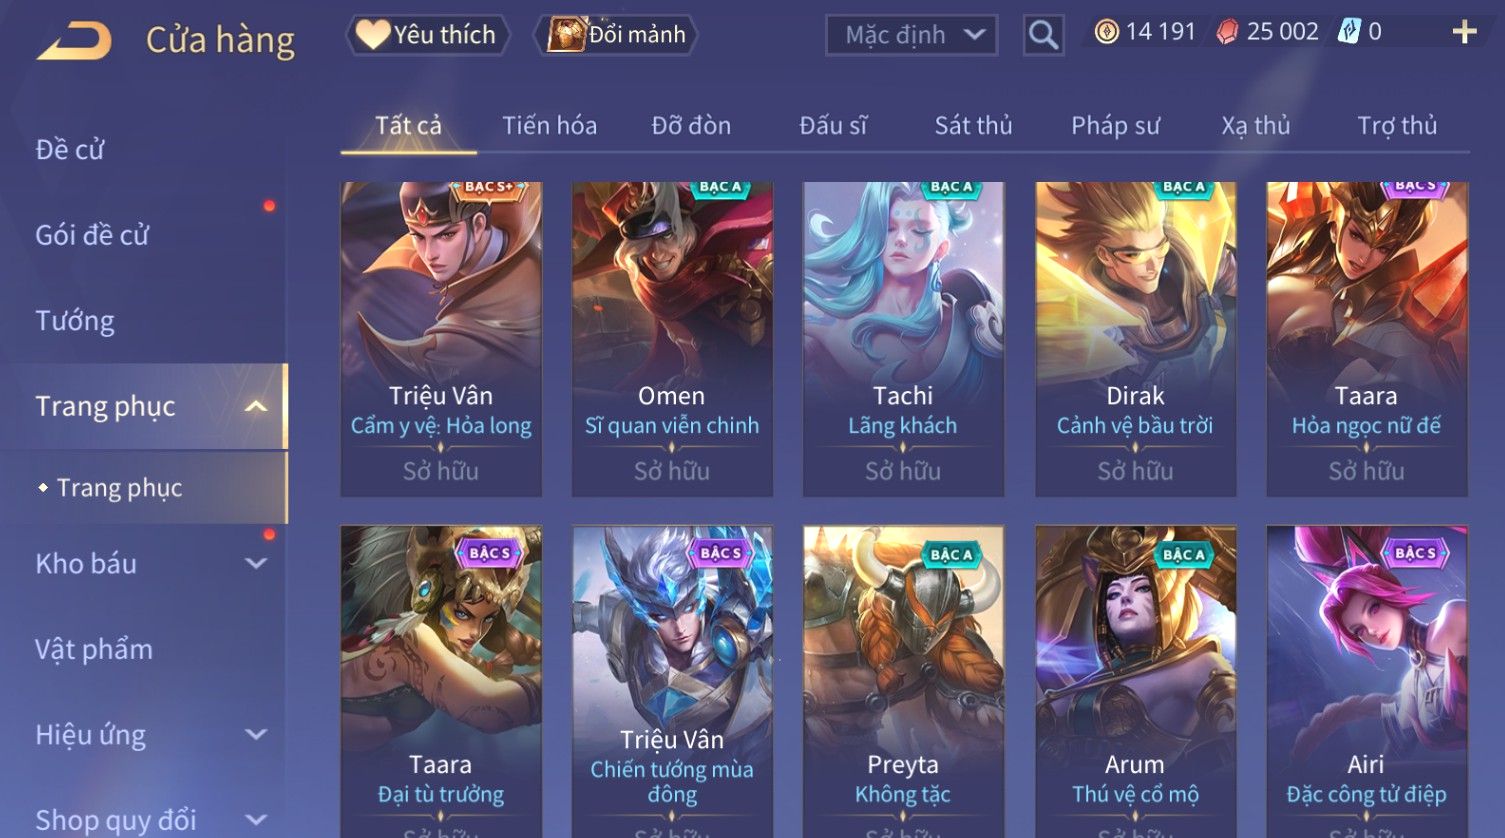Viewport: 1505px width, 838px height.
Task: Open the Omen Sĩ quan viễn chinh skin card
Action: [672, 339]
